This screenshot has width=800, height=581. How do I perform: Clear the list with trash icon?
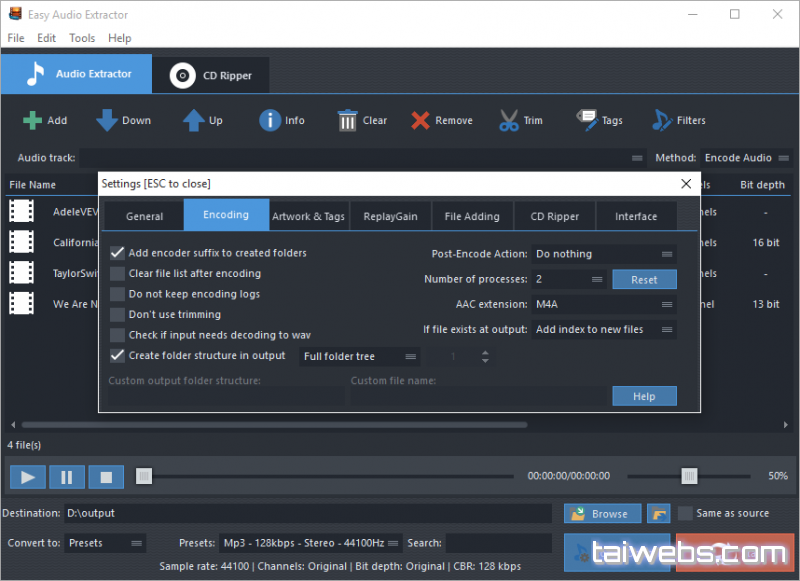point(347,121)
